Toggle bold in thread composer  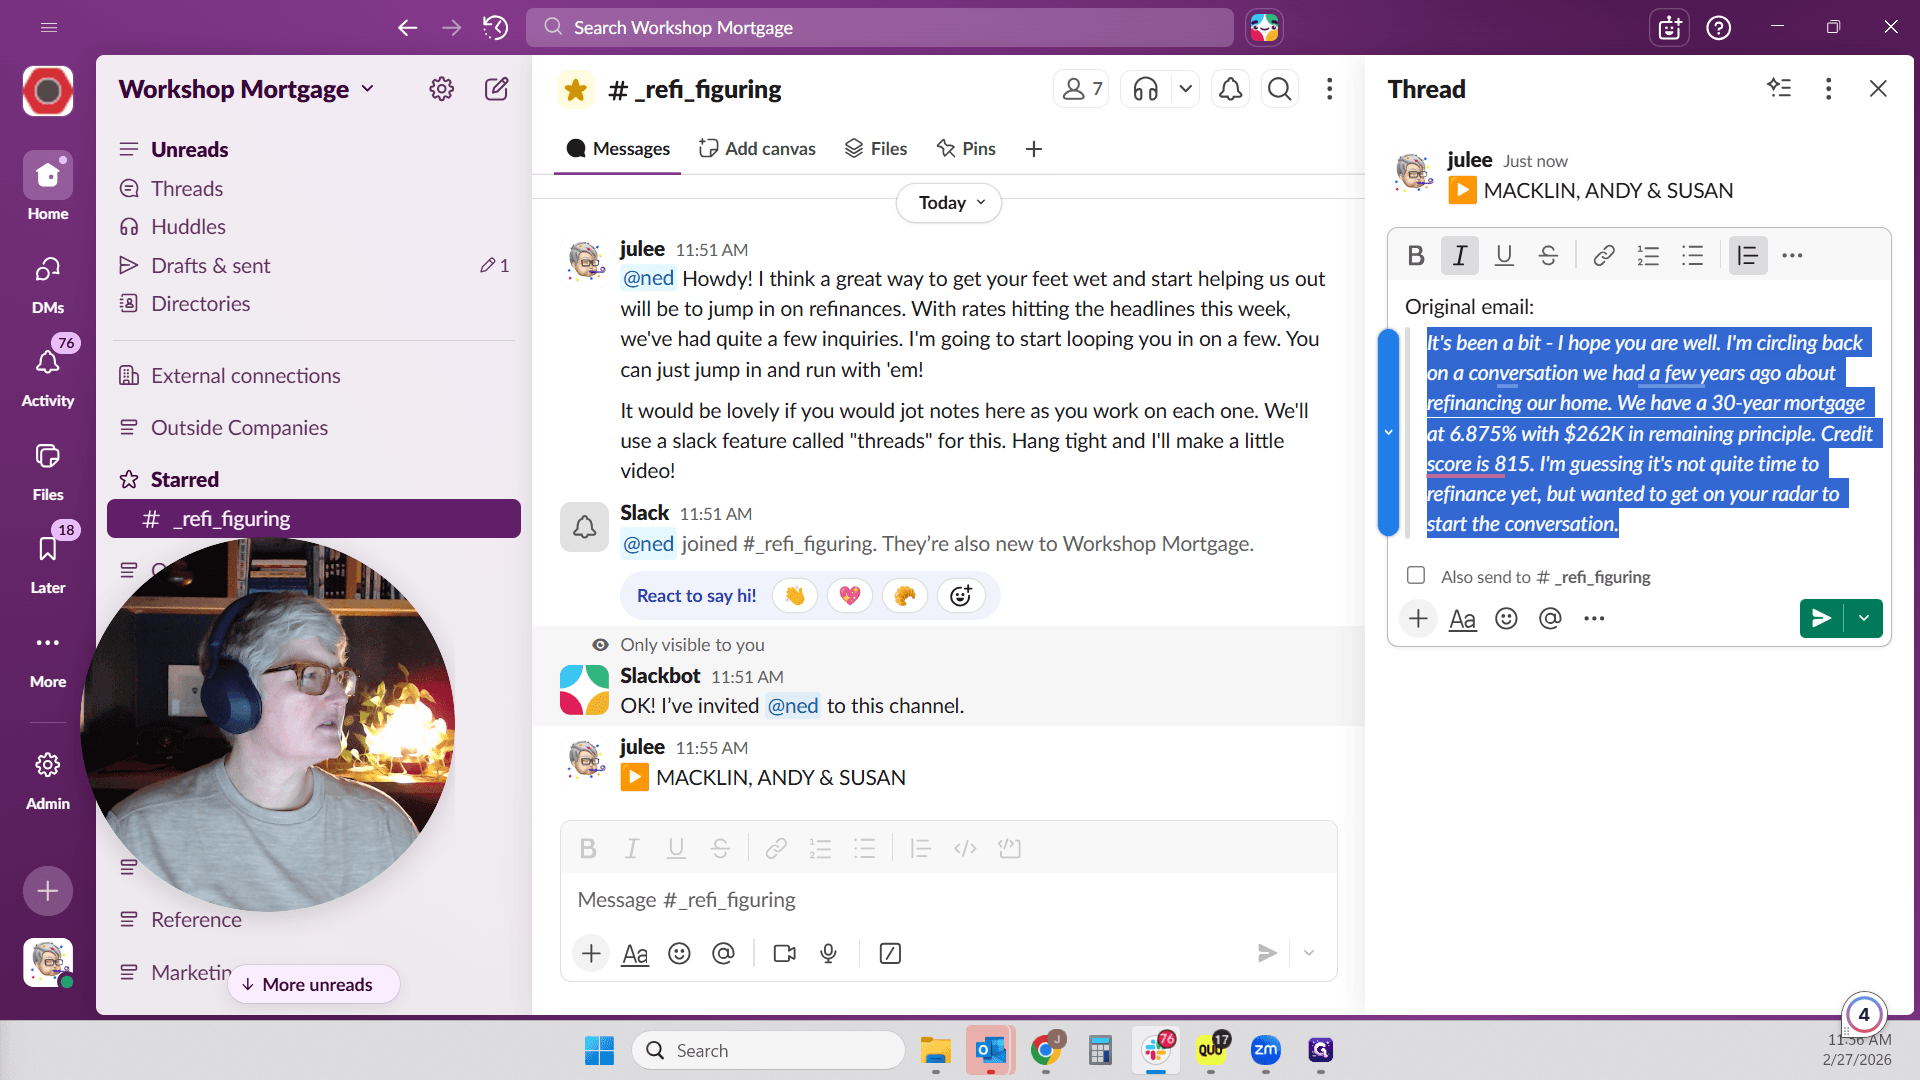click(1416, 256)
